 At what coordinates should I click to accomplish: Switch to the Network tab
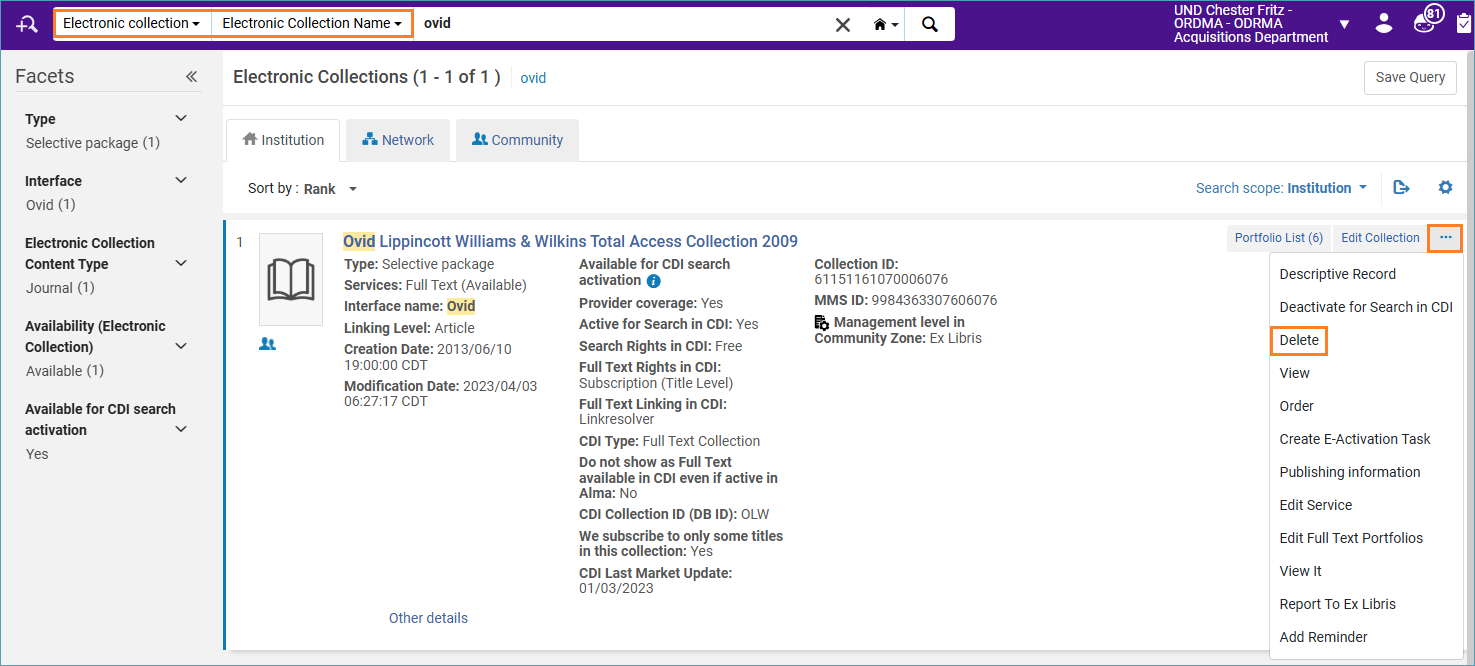(398, 140)
